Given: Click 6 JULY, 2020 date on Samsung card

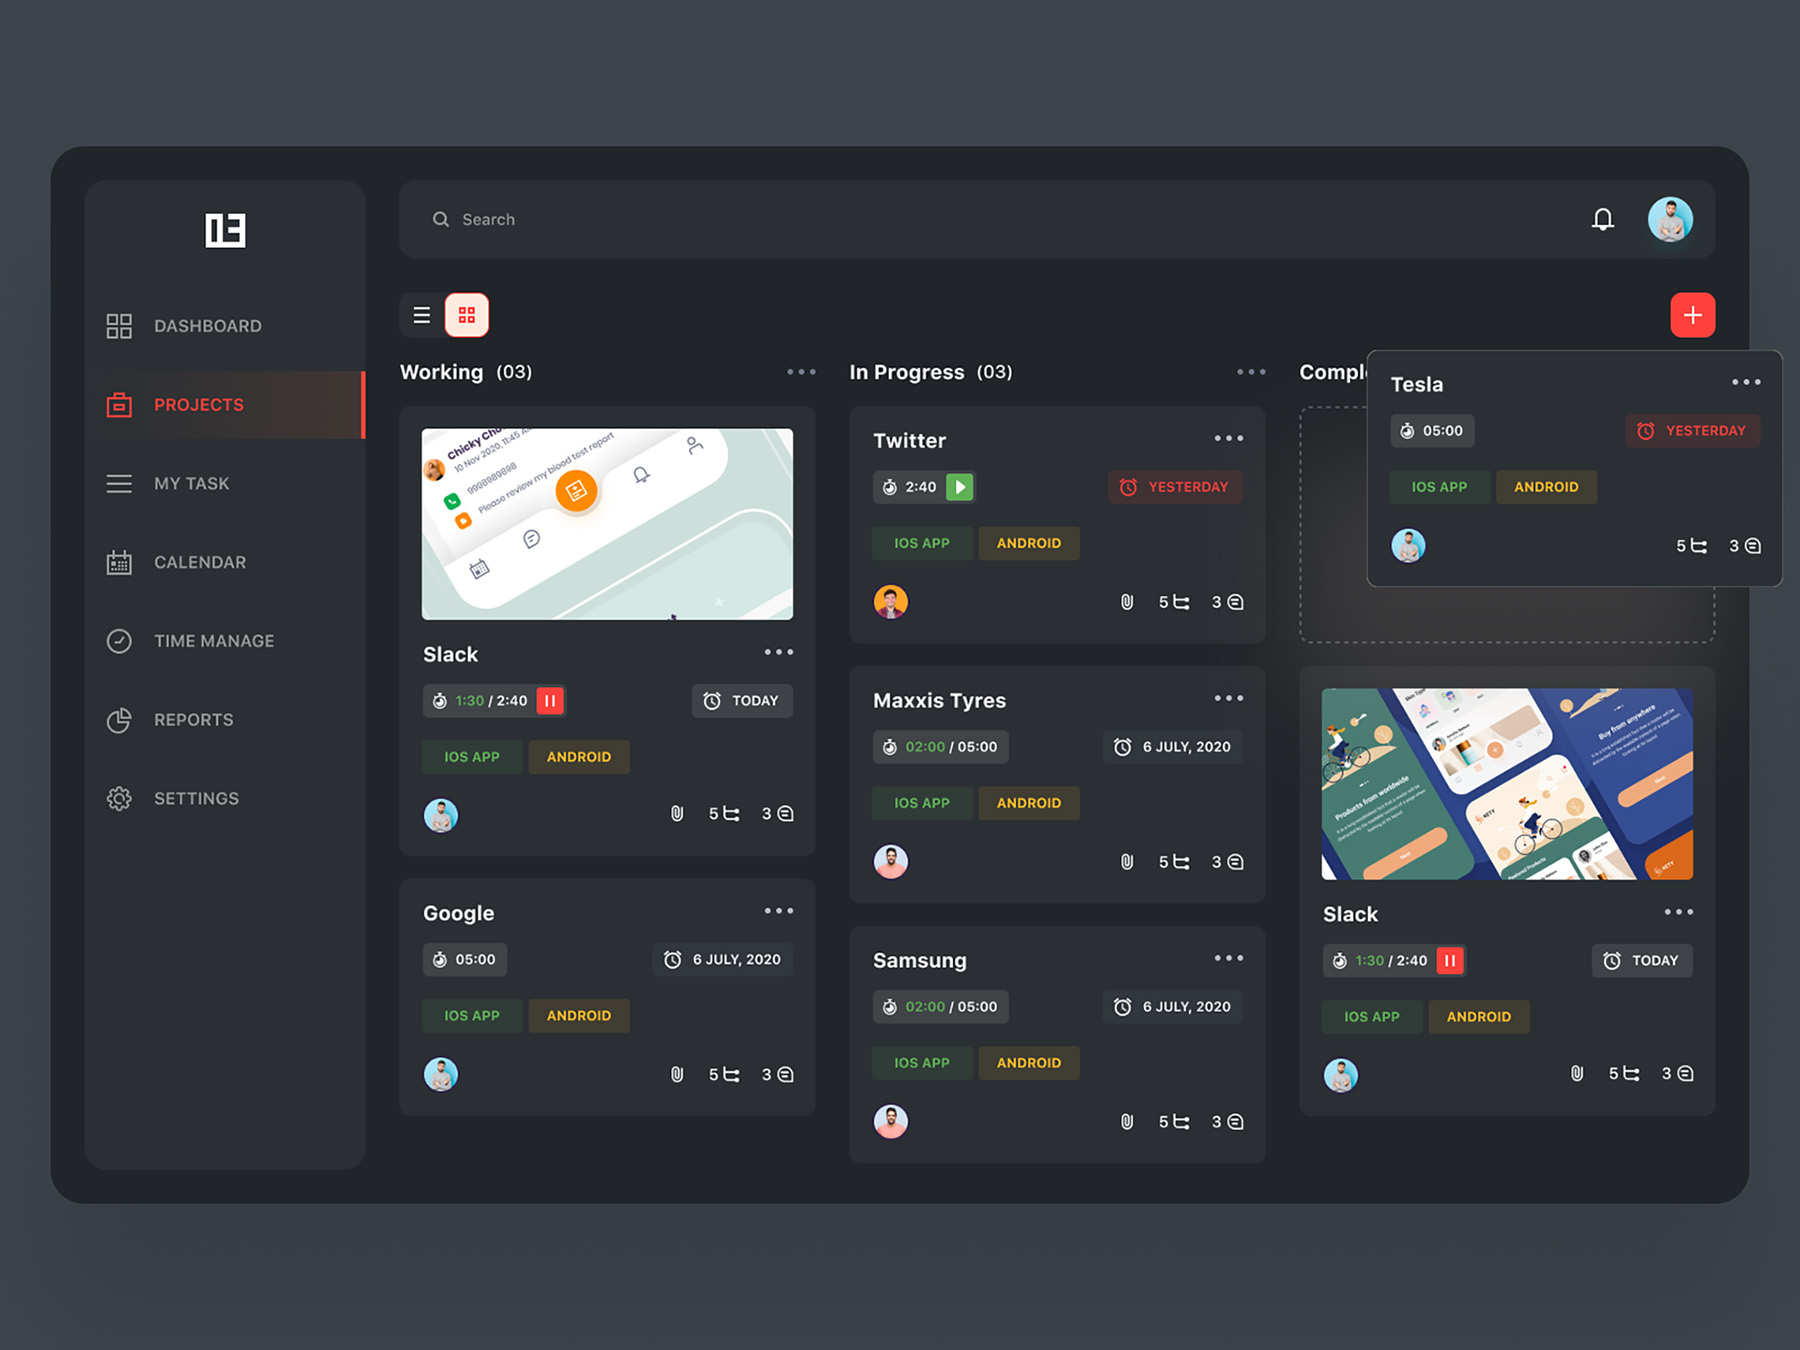Looking at the screenshot, I should (1173, 1007).
